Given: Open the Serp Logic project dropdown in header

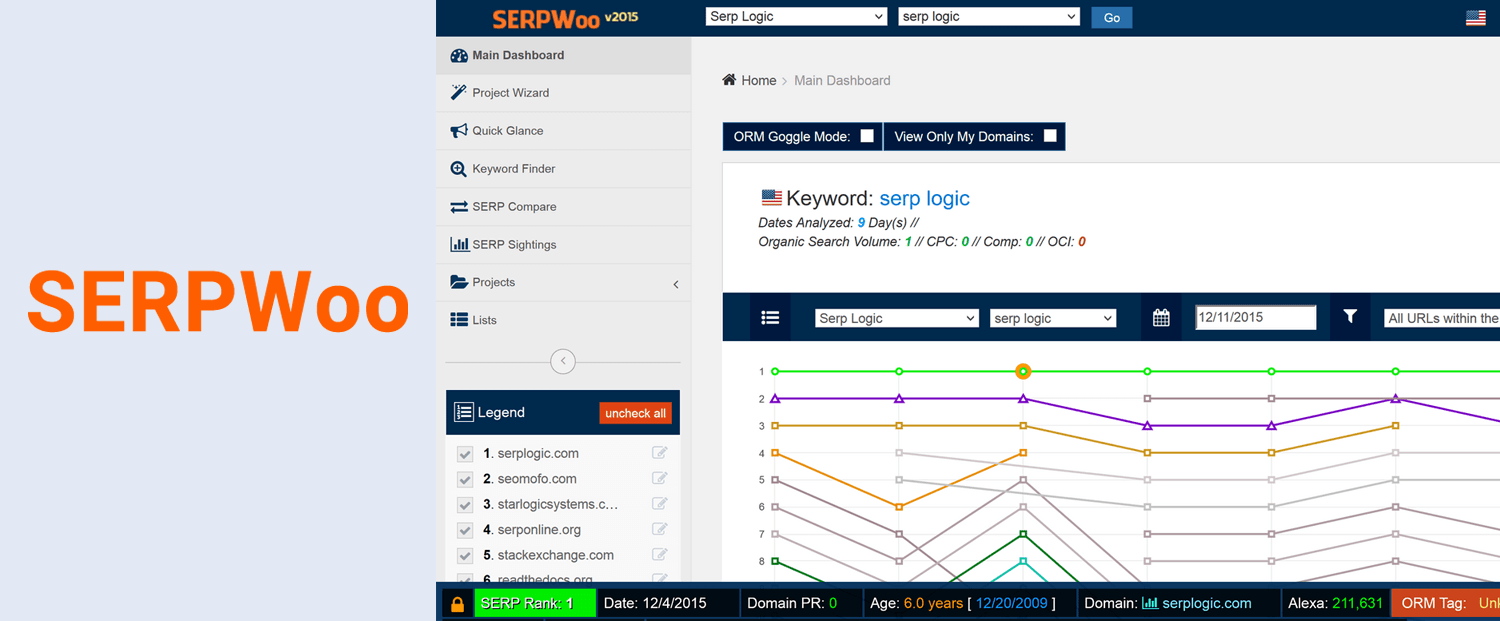Looking at the screenshot, I should 796,17.
